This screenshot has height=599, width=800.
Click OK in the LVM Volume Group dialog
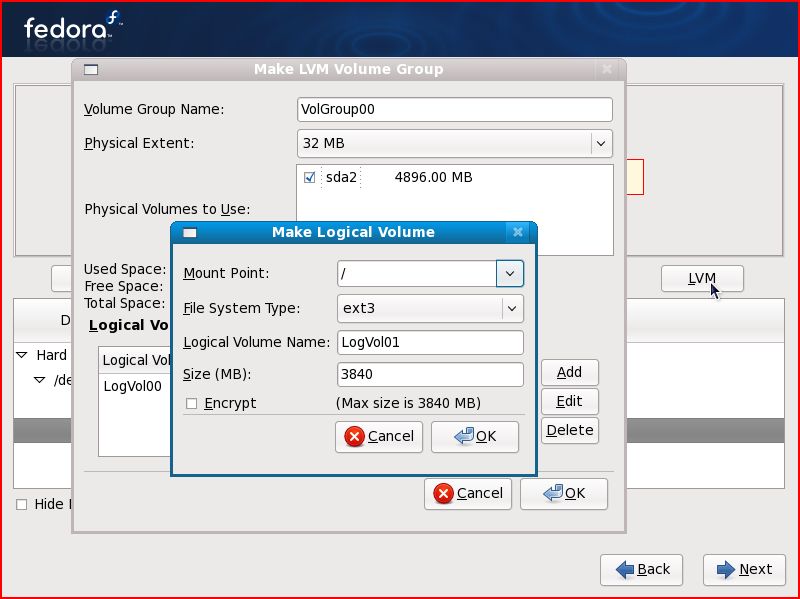click(x=564, y=493)
